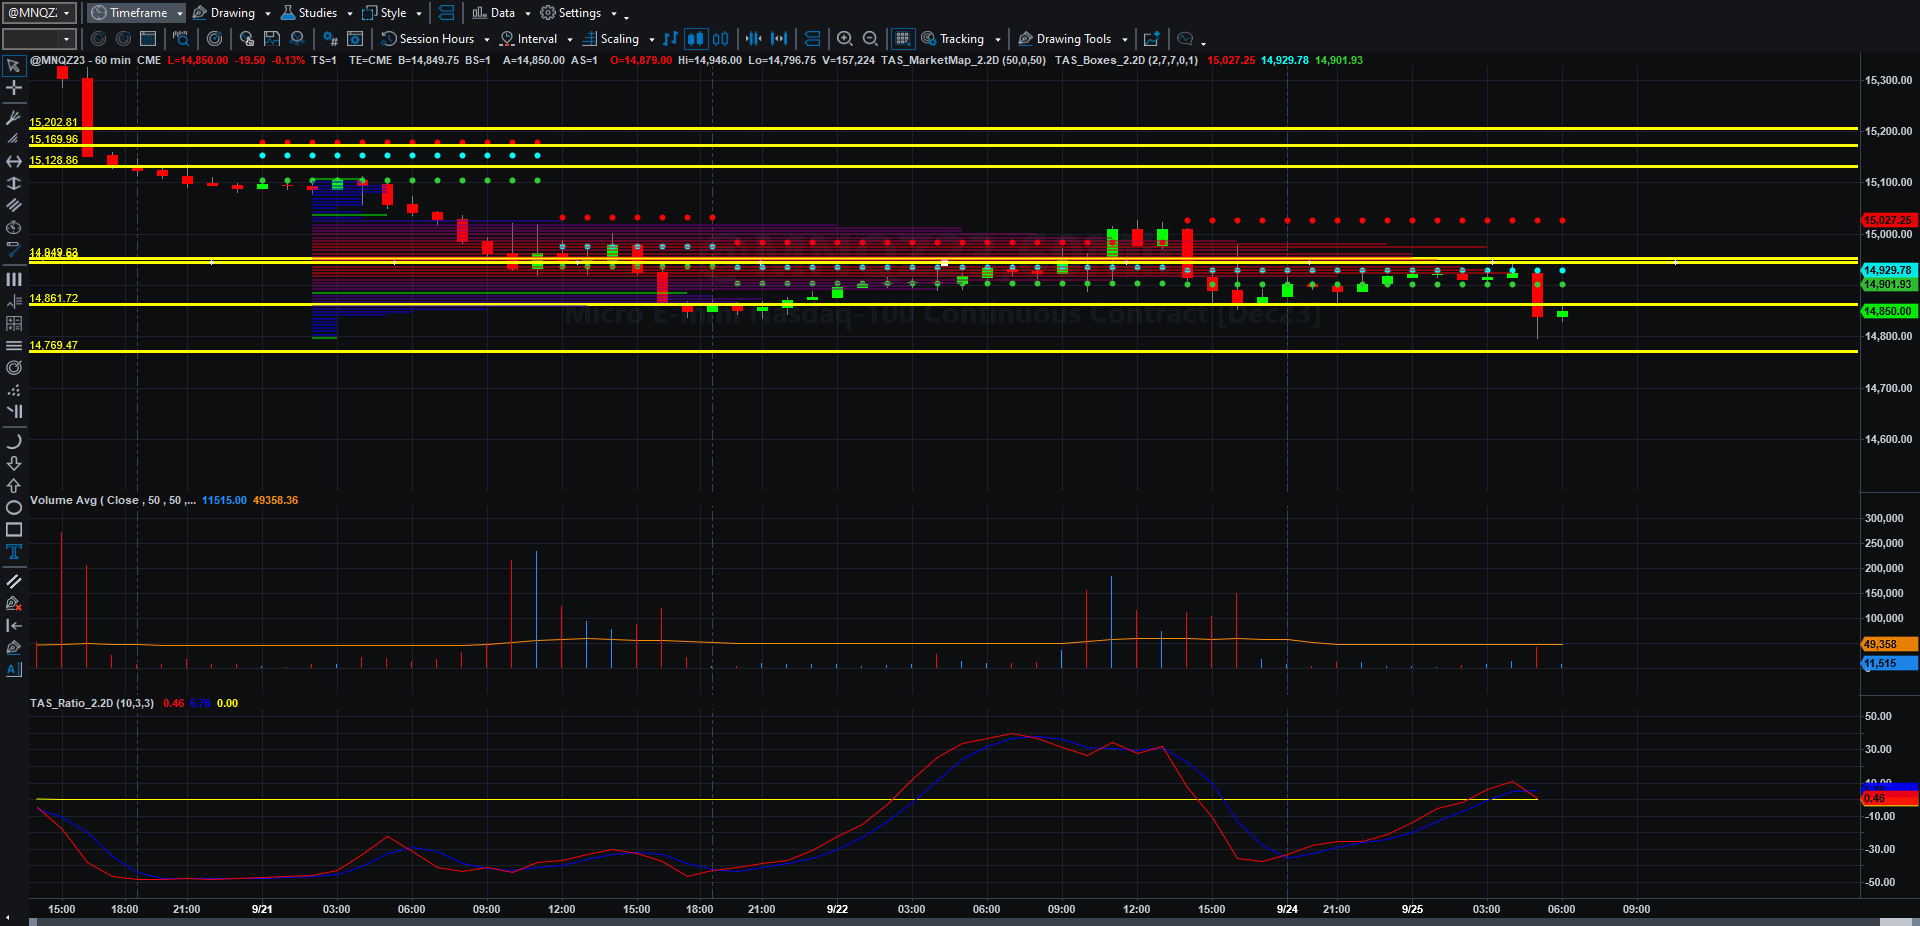Click the zoom out magnifier icon

pos(870,39)
